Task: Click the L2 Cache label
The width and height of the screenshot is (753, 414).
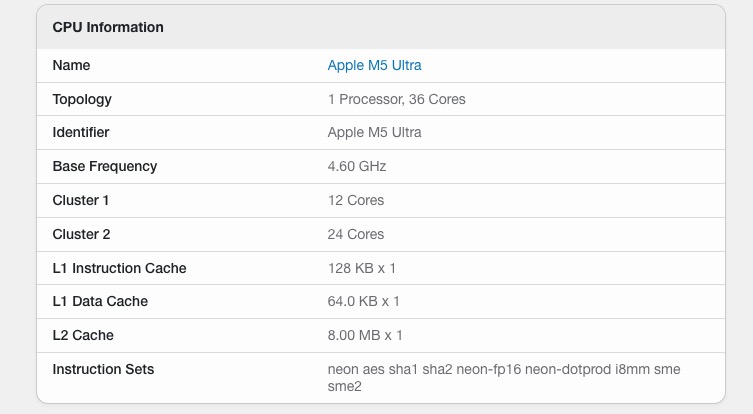Action: [x=83, y=335]
